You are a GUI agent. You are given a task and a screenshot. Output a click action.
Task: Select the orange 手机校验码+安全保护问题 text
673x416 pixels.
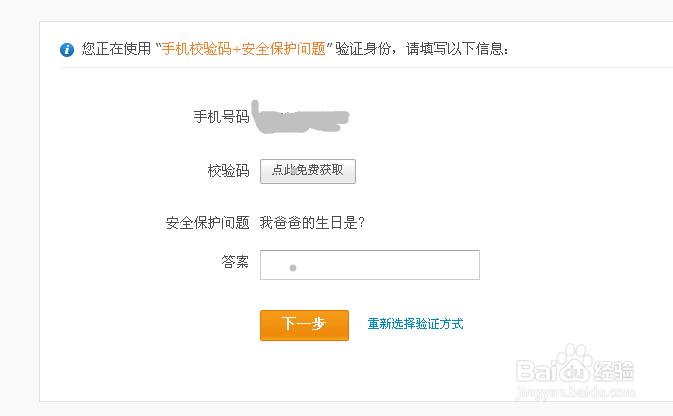pyautogui.click(x=243, y=49)
